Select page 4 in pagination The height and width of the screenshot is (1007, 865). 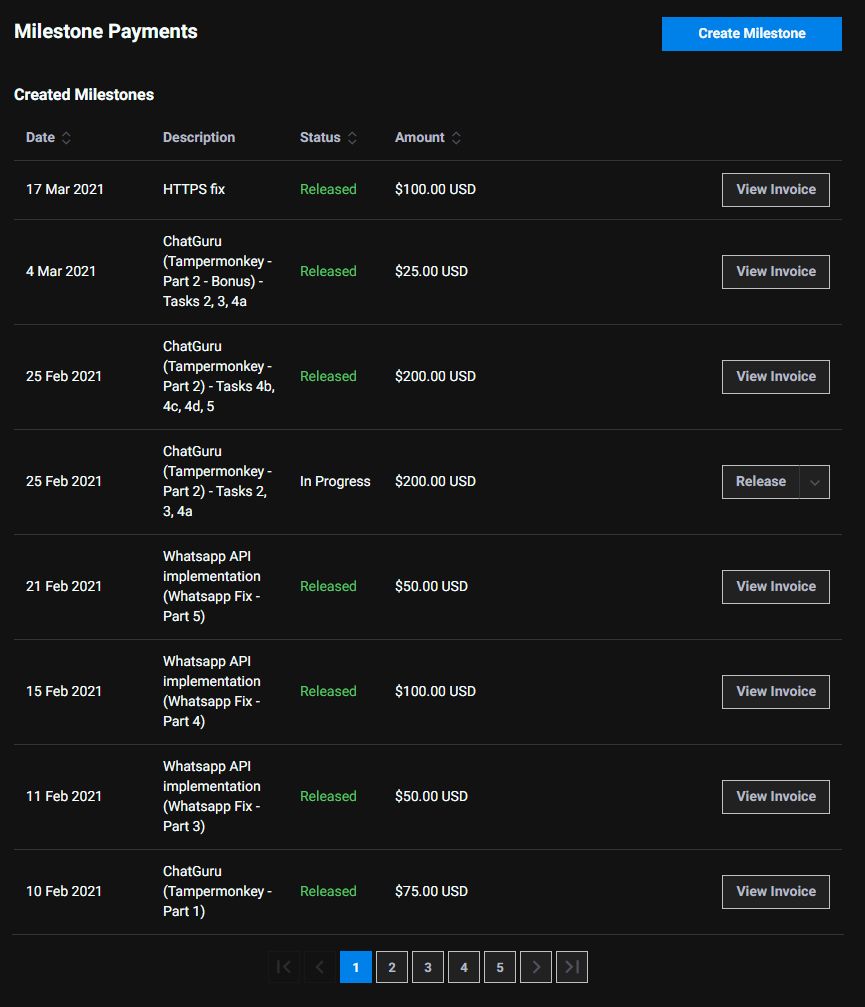464,967
